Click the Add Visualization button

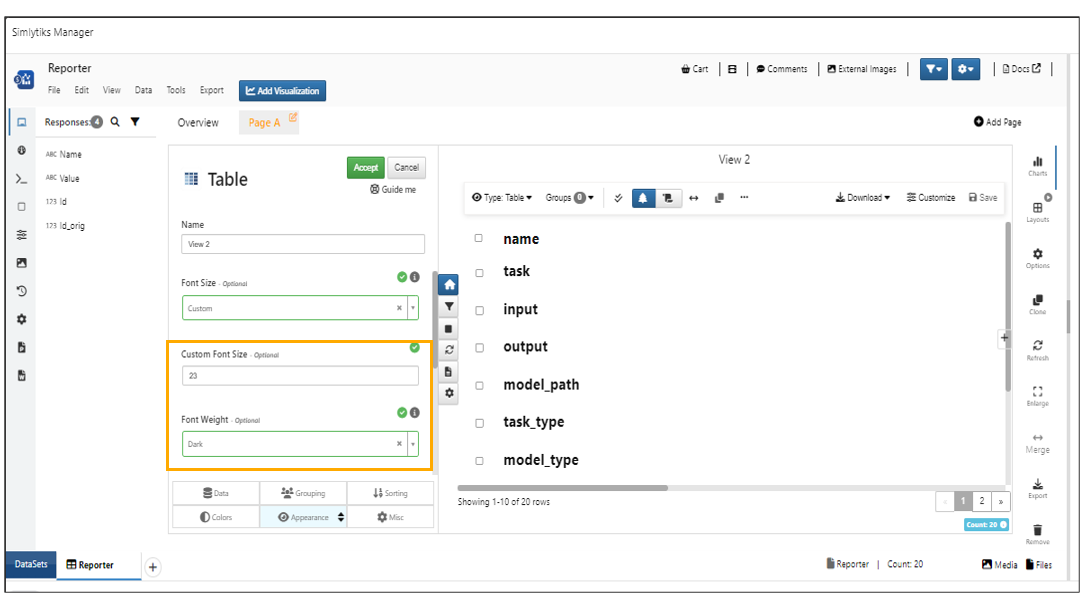(x=282, y=91)
